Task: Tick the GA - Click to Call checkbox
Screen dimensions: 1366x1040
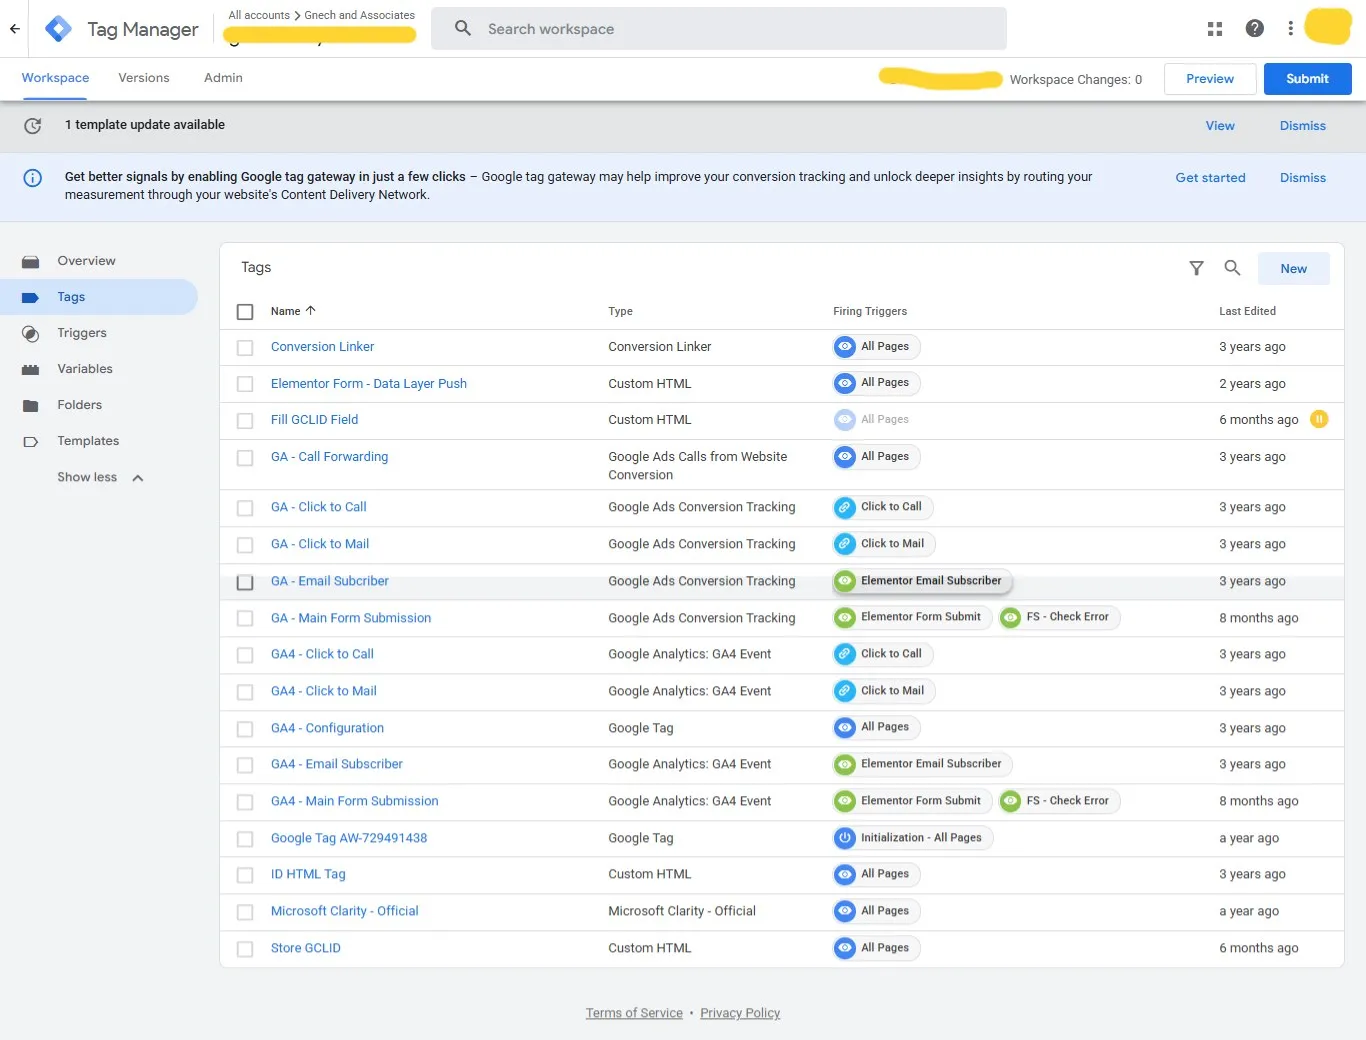Action: (245, 508)
